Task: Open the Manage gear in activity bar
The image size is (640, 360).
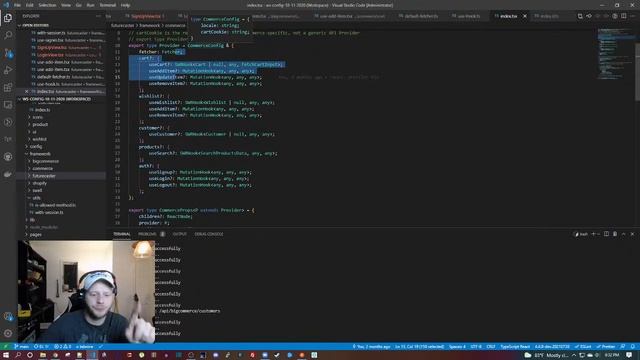Action: pyautogui.click(x=8, y=333)
